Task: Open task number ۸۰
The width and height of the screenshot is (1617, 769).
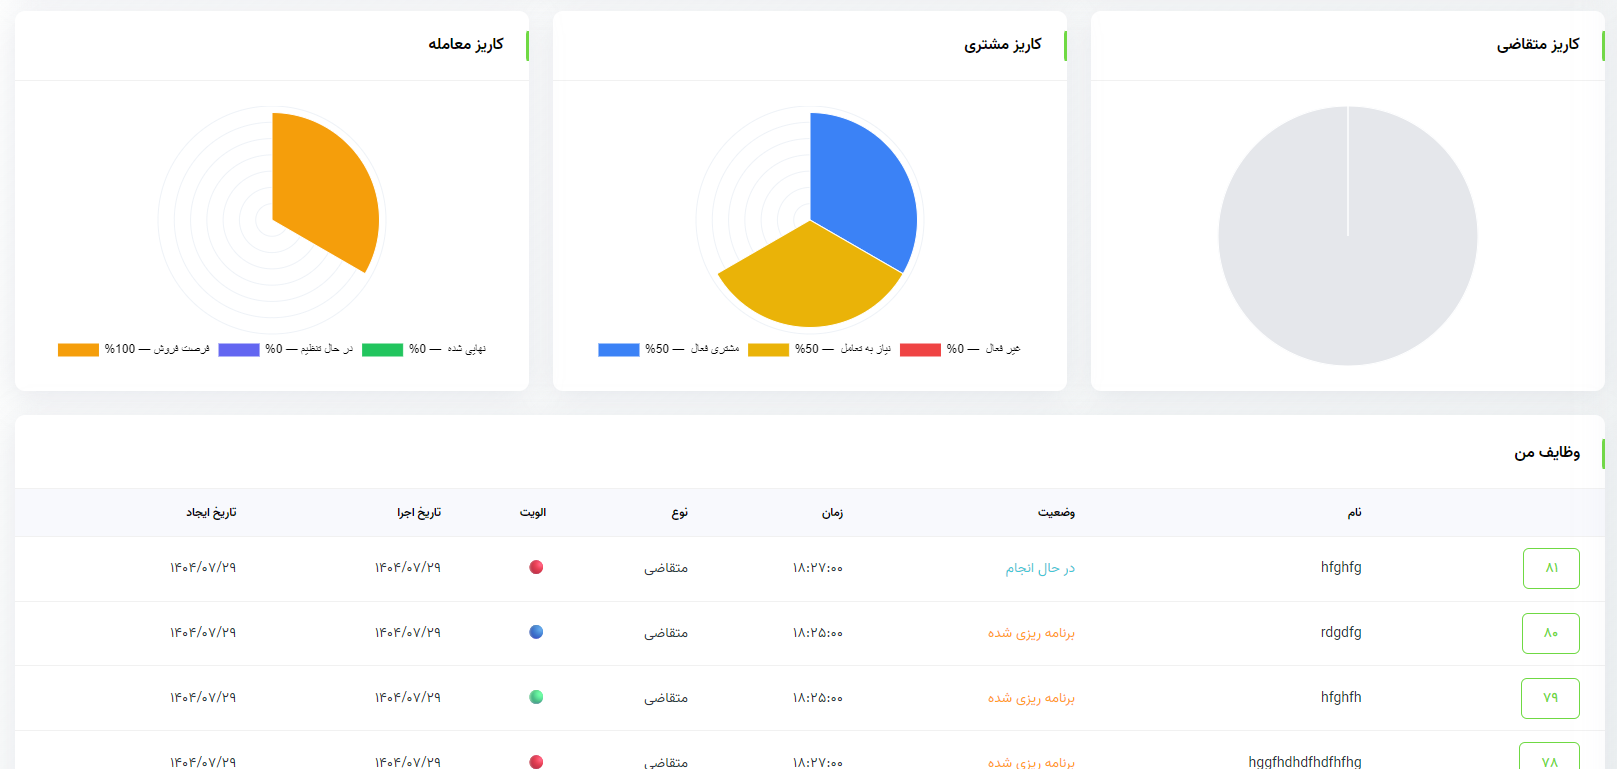Action: coord(1550,633)
